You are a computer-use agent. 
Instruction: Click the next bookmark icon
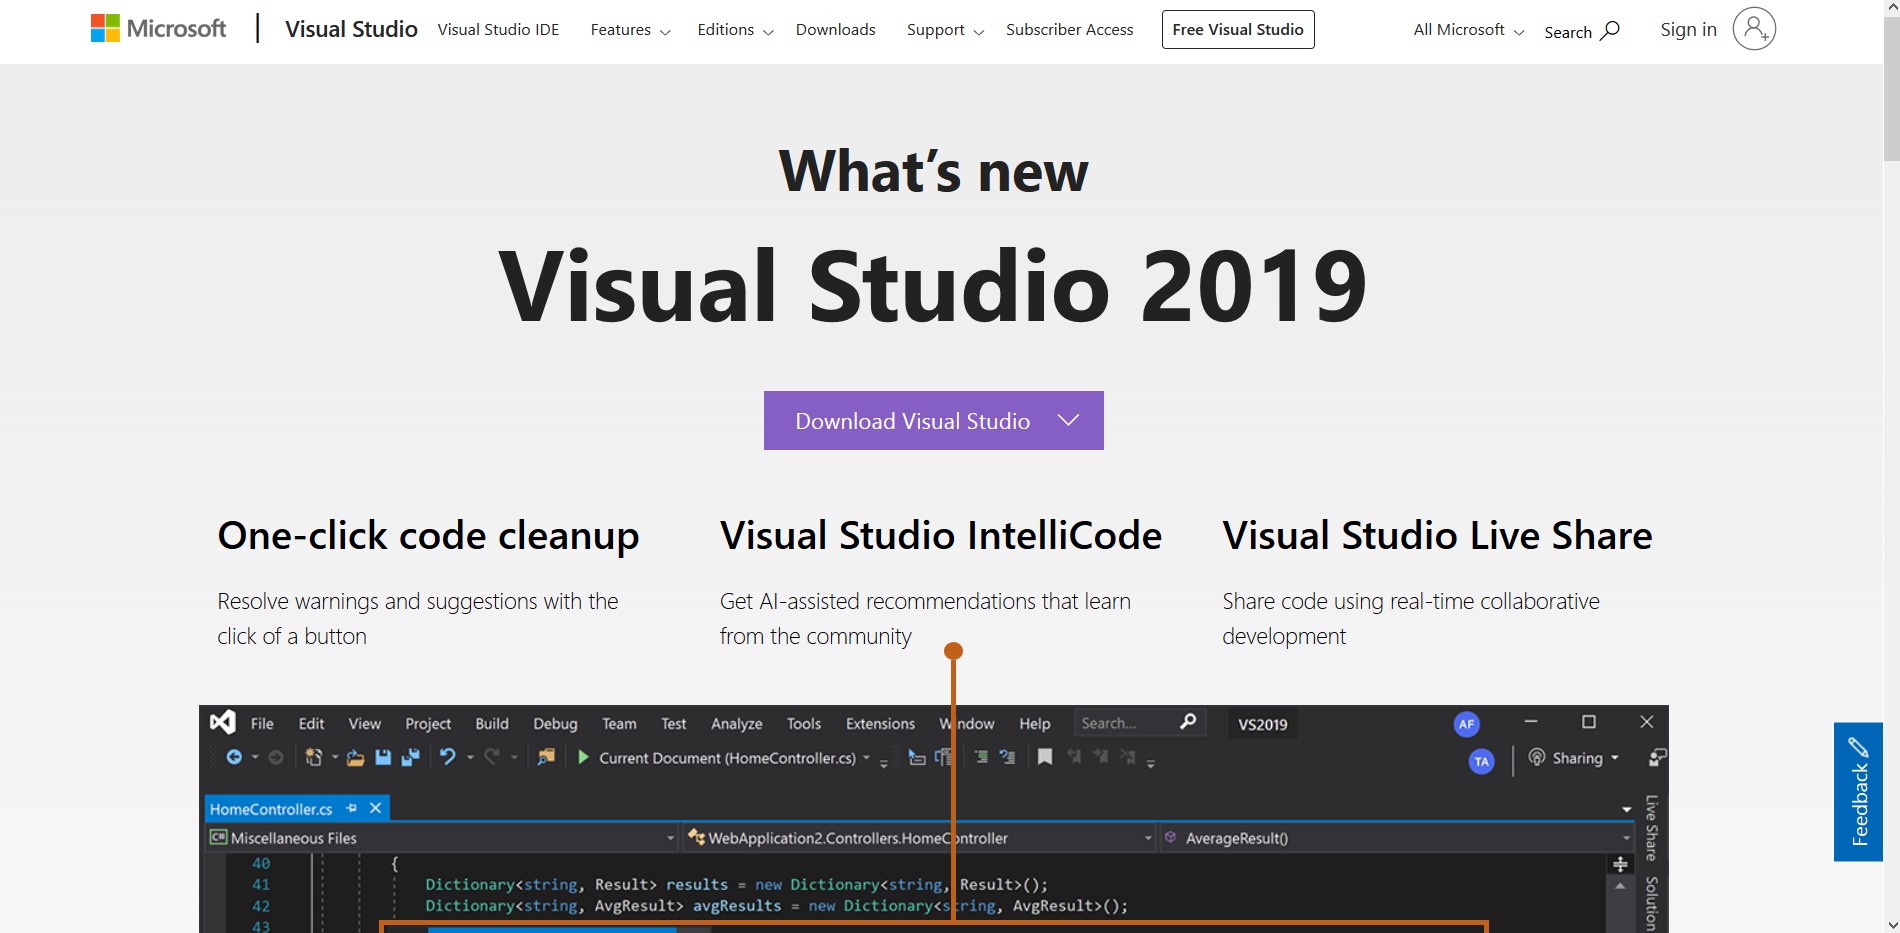coord(1100,757)
